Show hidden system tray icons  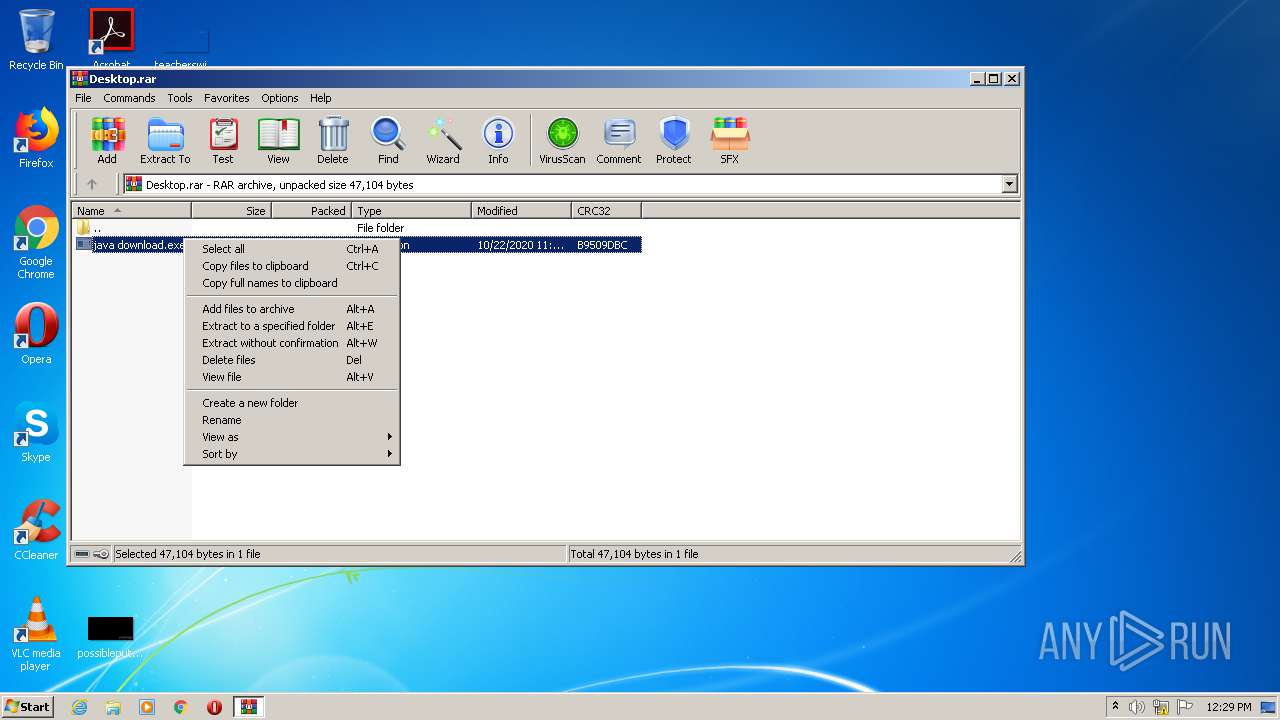tap(1115, 706)
